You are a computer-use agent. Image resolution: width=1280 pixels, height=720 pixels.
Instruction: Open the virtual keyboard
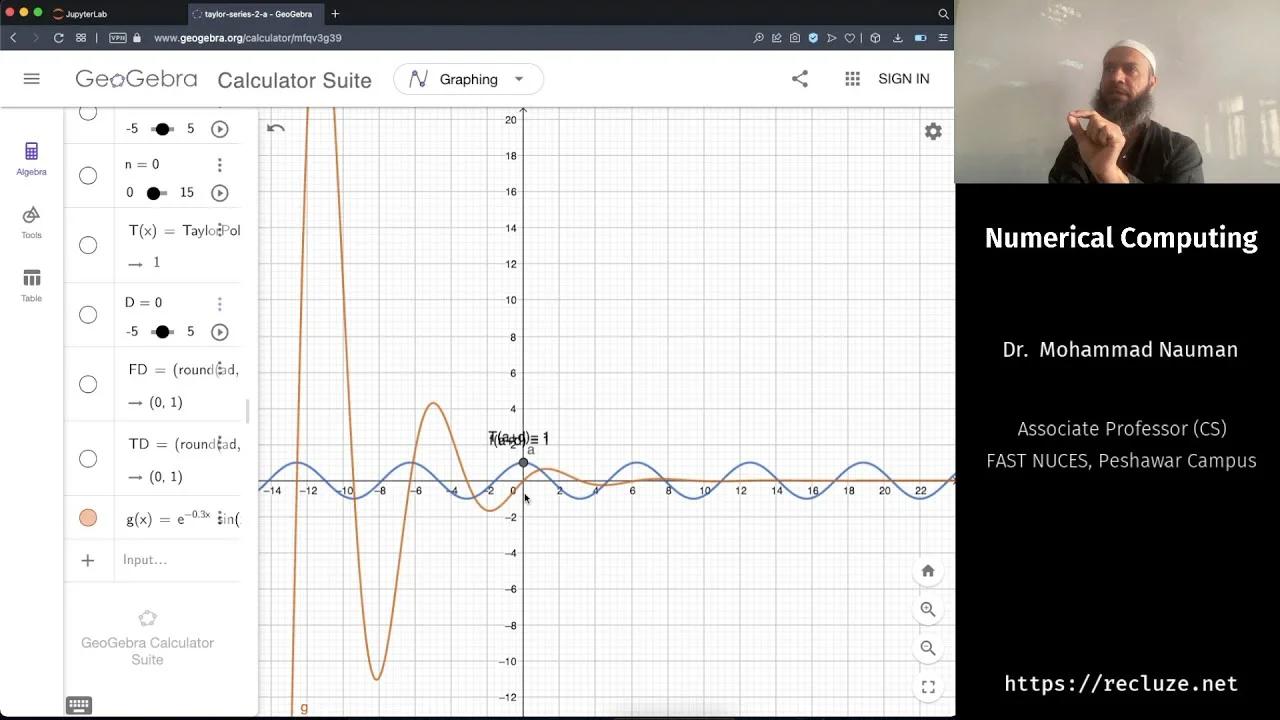click(x=79, y=705)
